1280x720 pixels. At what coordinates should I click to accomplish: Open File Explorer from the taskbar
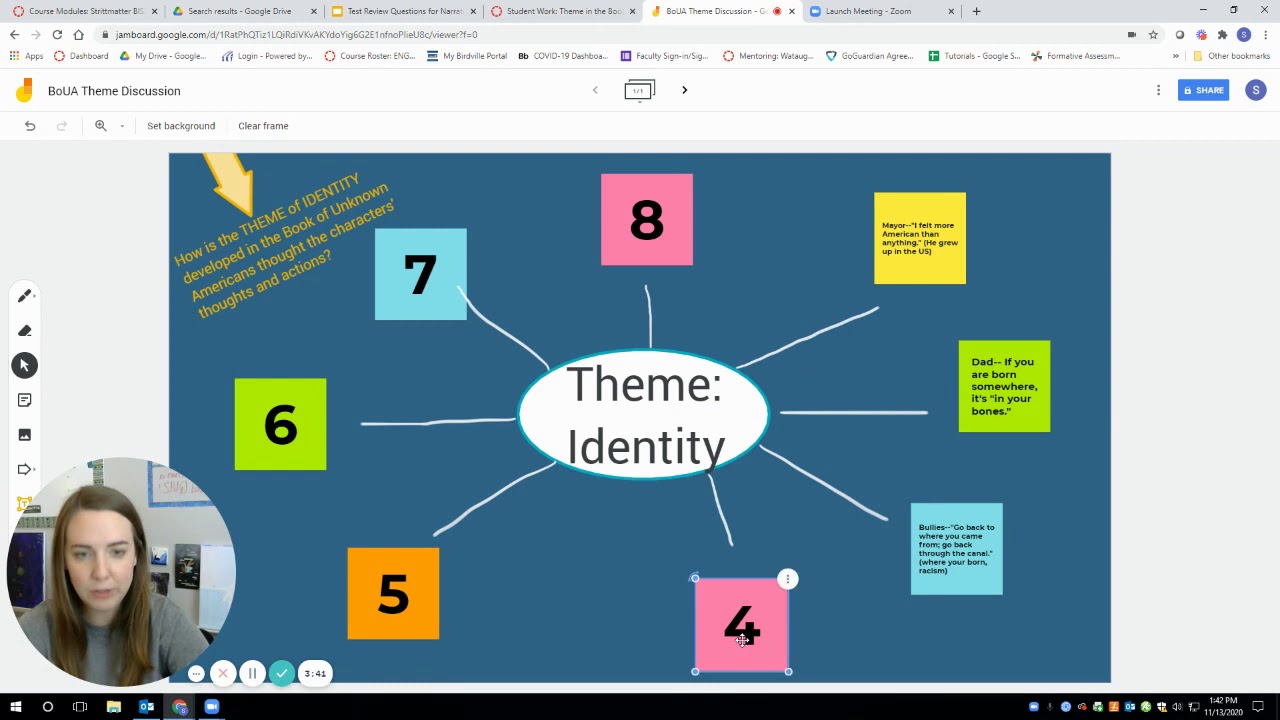(113, 707)
